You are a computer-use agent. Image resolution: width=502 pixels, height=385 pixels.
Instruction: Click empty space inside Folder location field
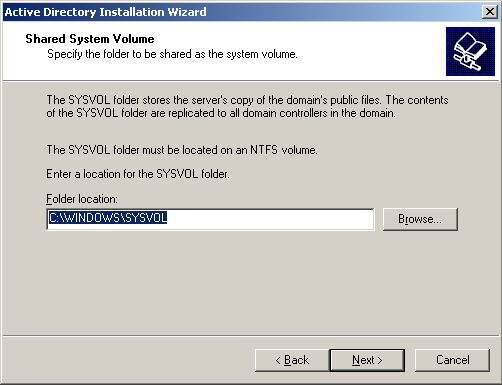[x=270, y=219]
